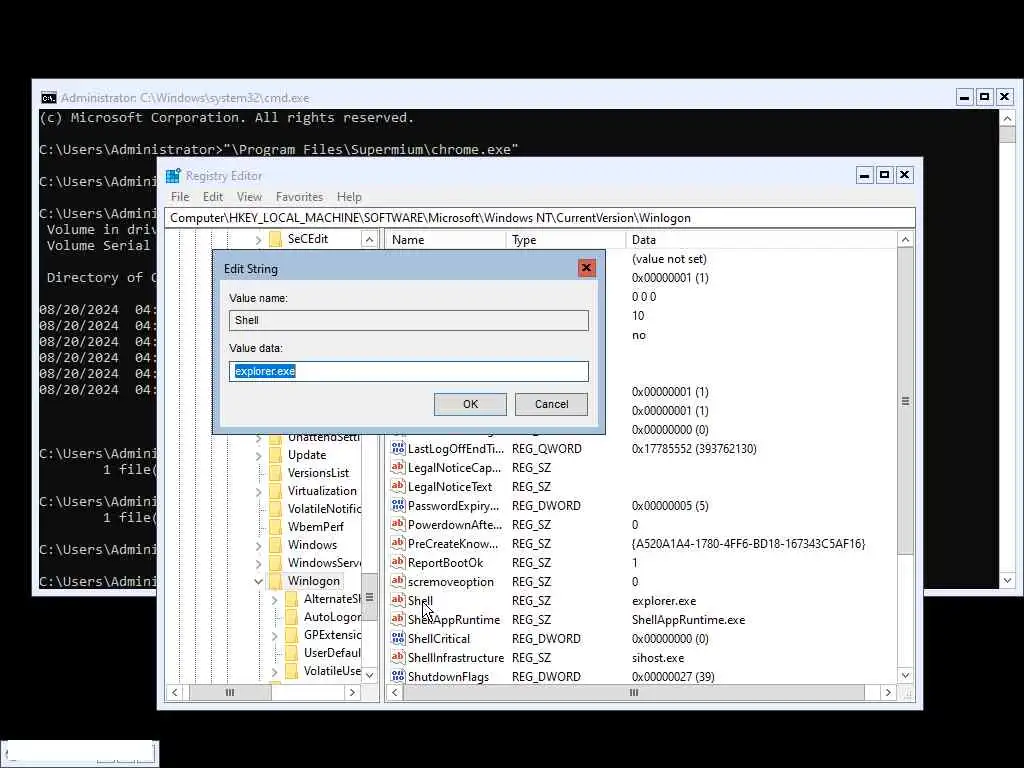Cancel the Edit String dialog
1024x768 pixels.
551,404
